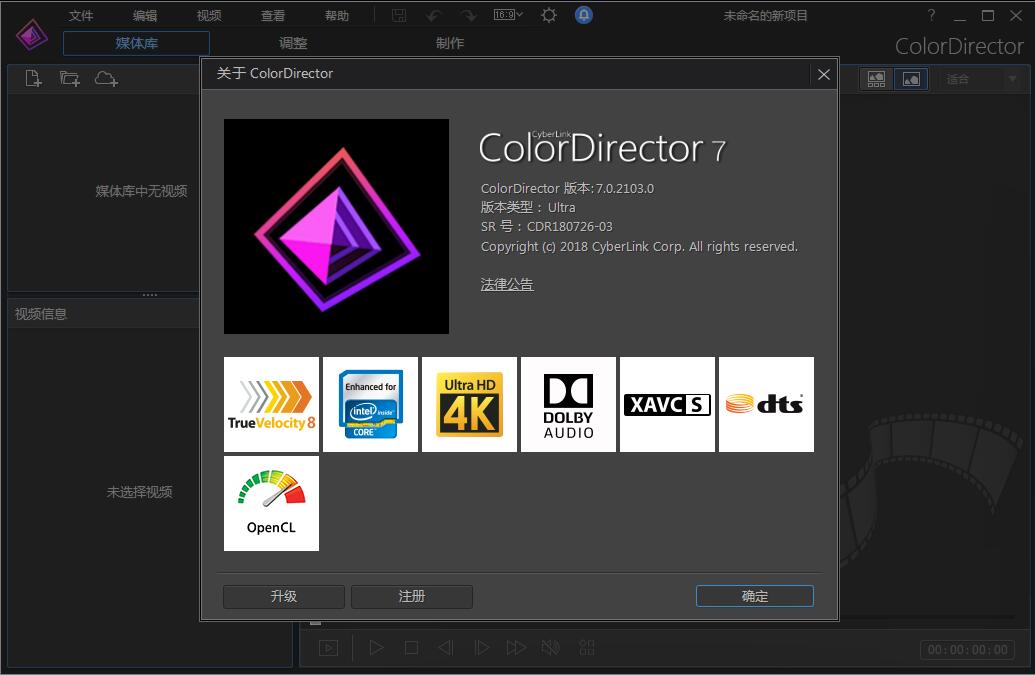Import a media folder into the library
Image resolution: width=1035 pixels, height=675 pixels.
[69, 78]
